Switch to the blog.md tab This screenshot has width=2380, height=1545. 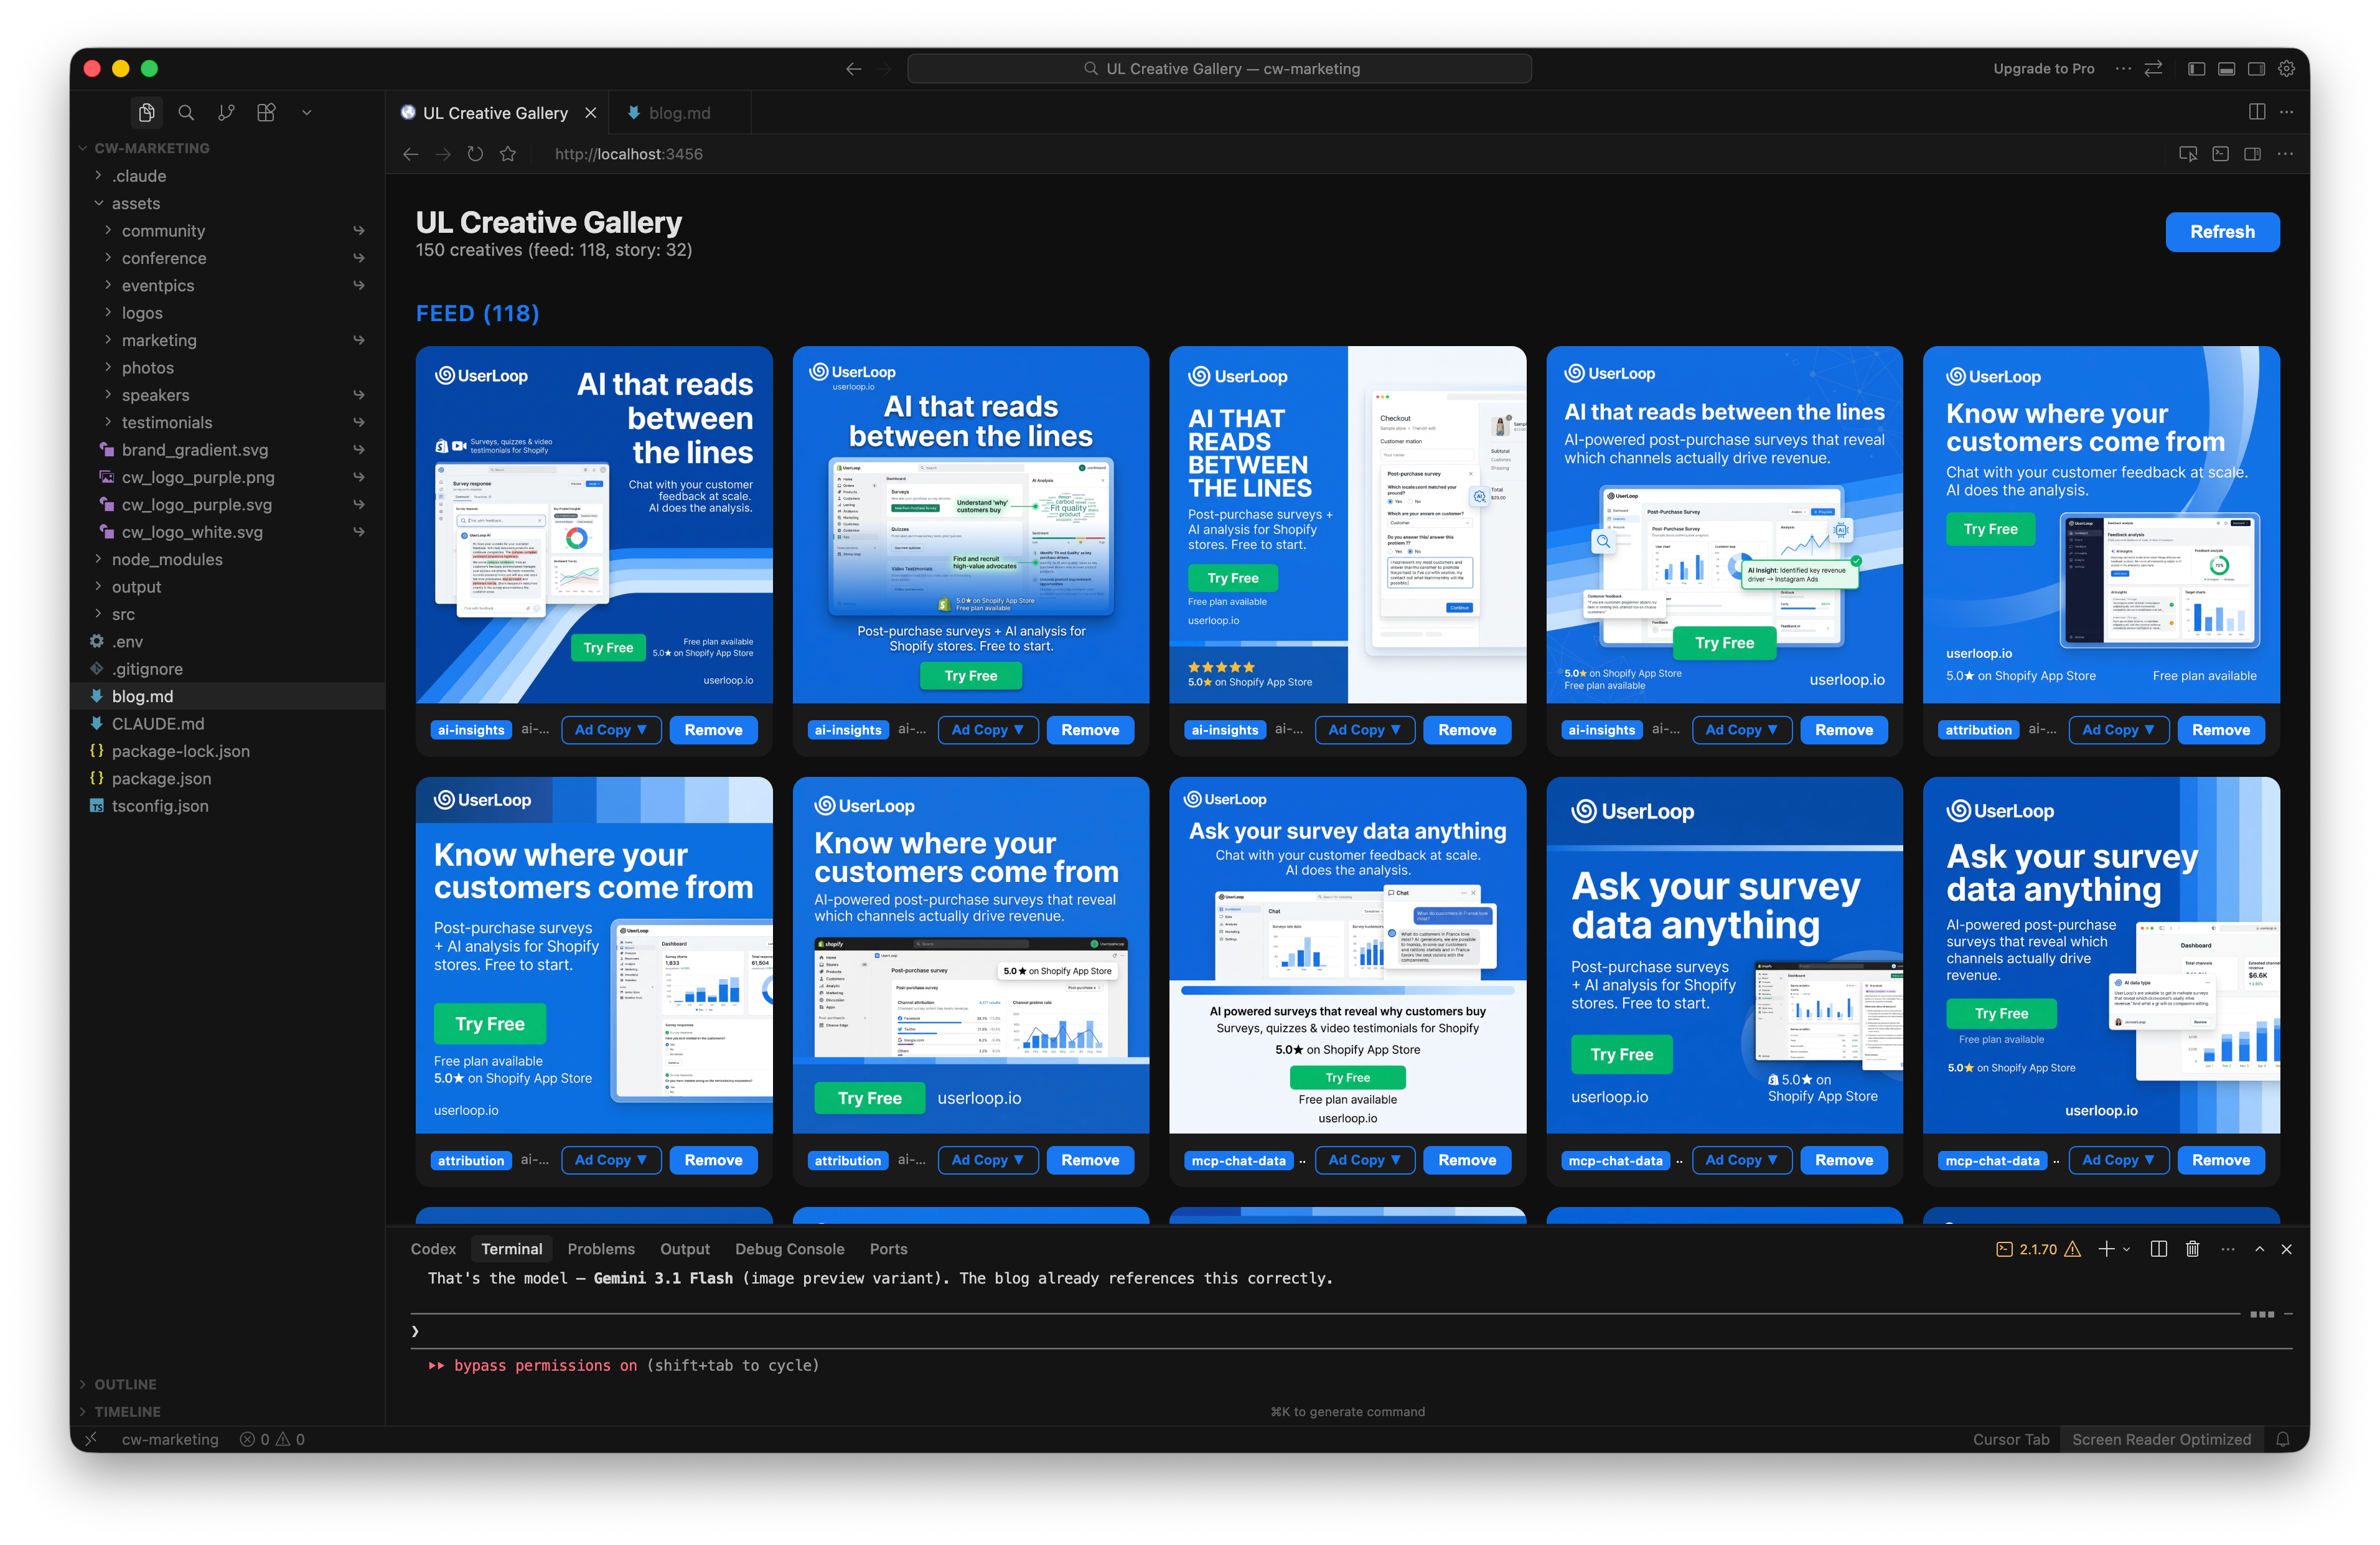679,113
